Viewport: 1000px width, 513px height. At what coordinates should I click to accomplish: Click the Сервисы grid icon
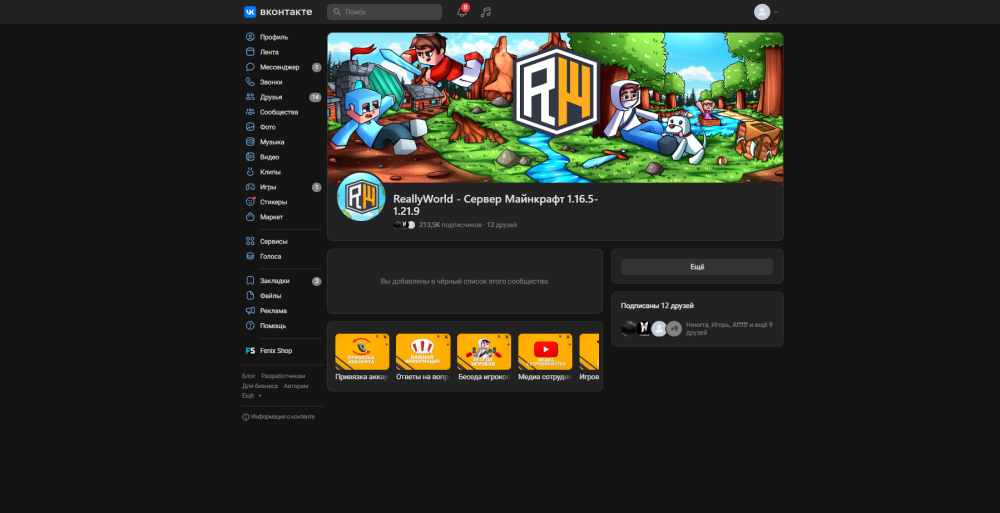pyautogui.click(x=250, y=241)
